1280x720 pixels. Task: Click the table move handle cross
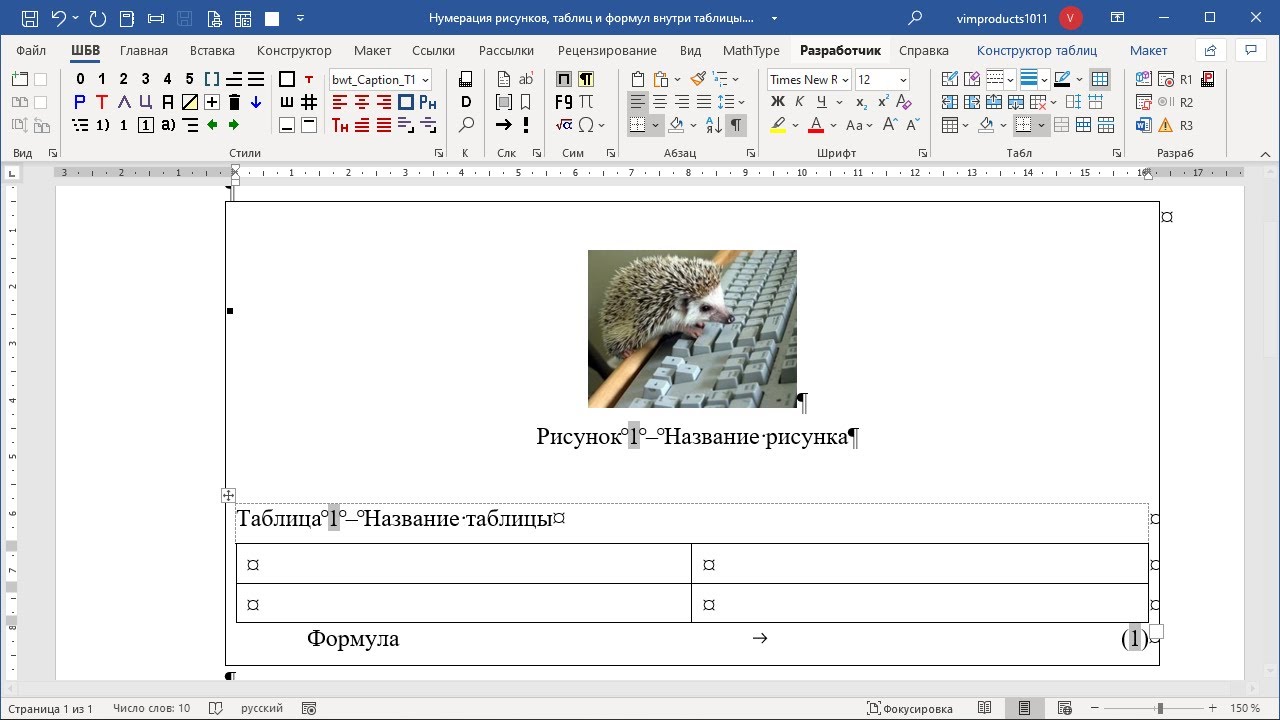pos(229,495)
